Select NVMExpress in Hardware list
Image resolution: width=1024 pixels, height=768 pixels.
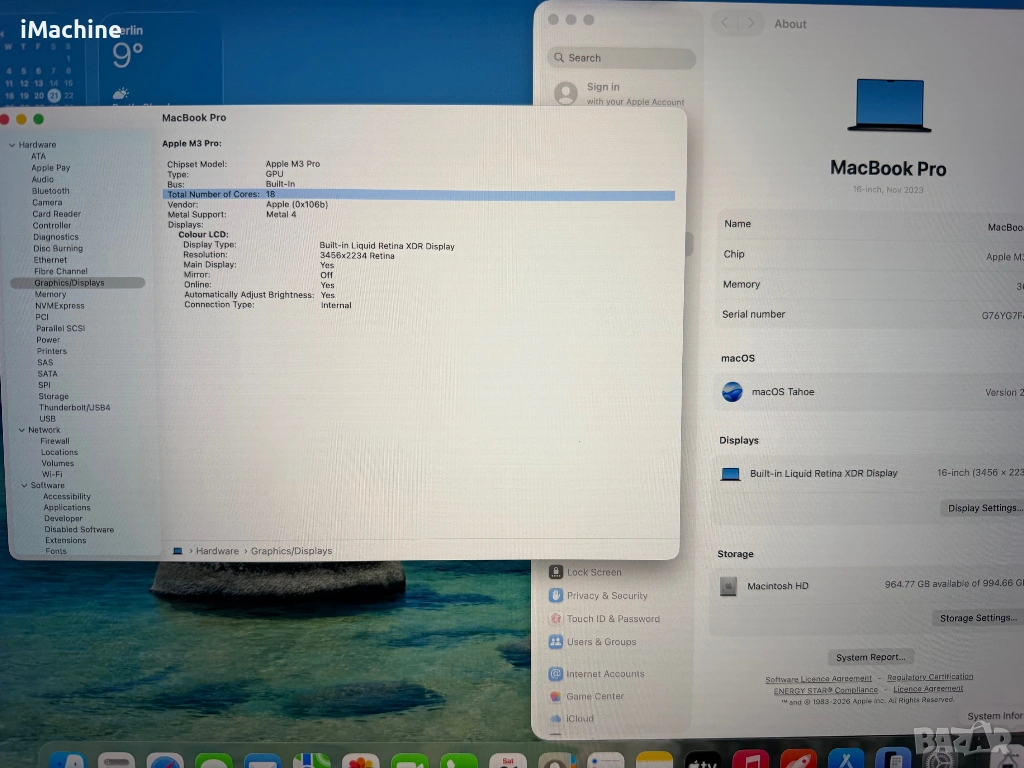(x=59, y=306)
